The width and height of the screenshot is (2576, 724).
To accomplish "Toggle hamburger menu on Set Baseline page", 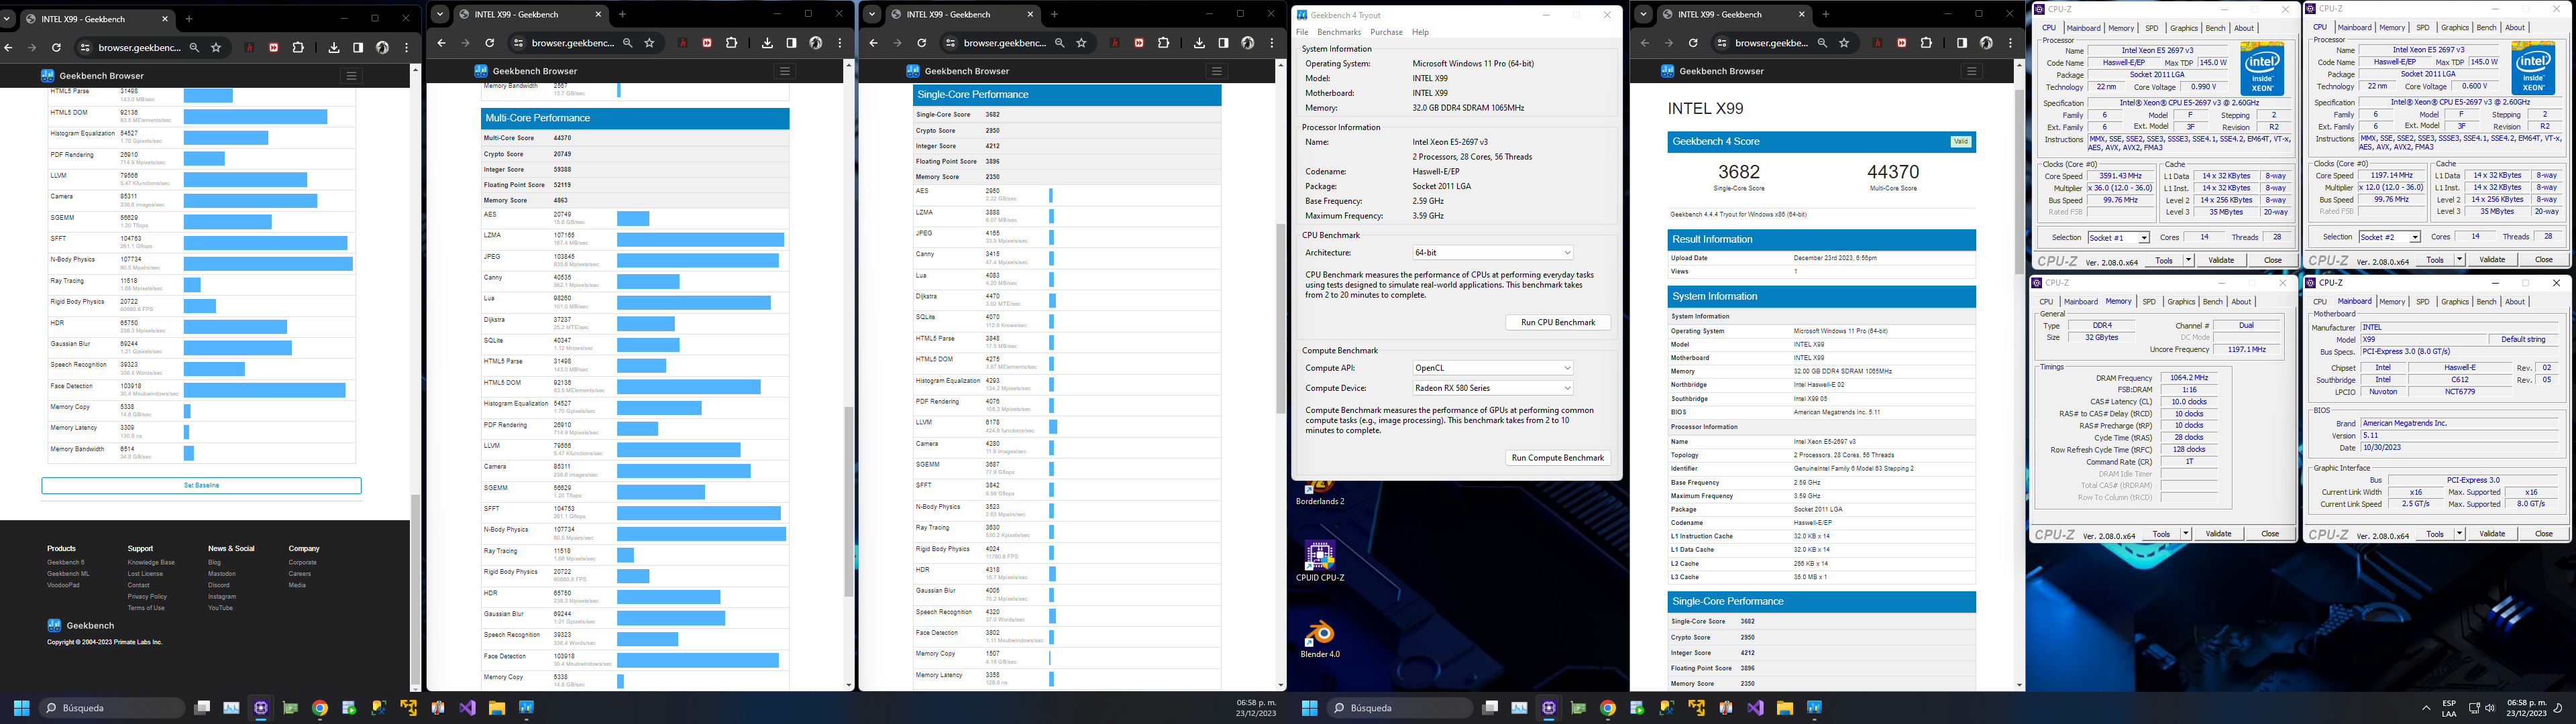I will [x=351, y=75].
